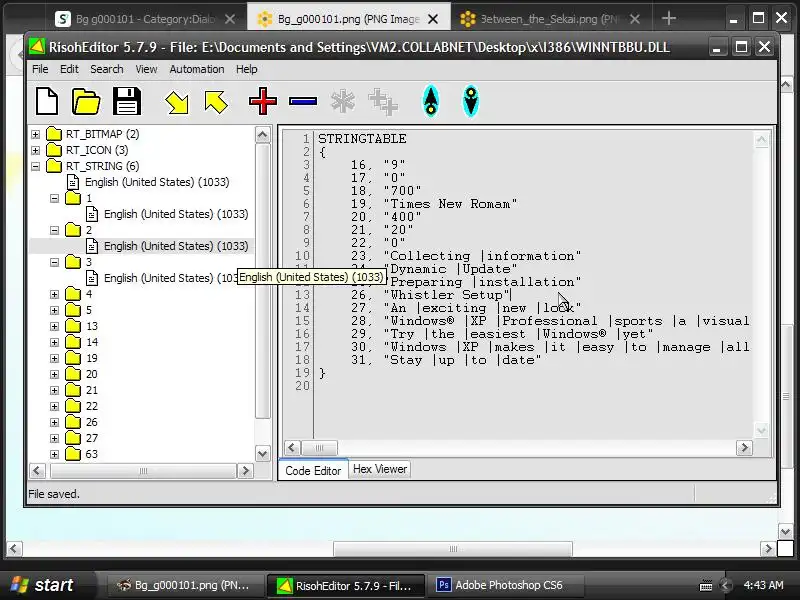The height and width of the screenshot is (600, 800).
Task: Expand string table folder 19
Action: click(55, 358)
